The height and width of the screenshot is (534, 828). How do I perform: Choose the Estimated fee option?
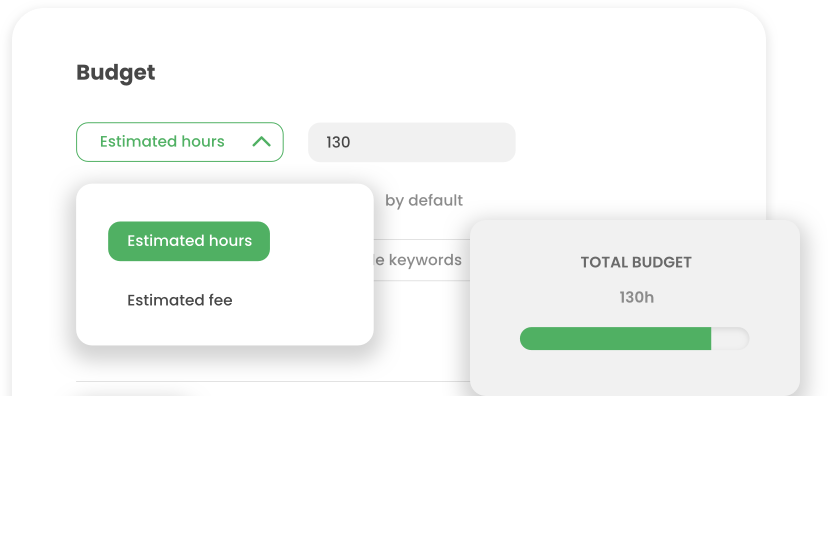pyautogui.click(x=180, y=300)
